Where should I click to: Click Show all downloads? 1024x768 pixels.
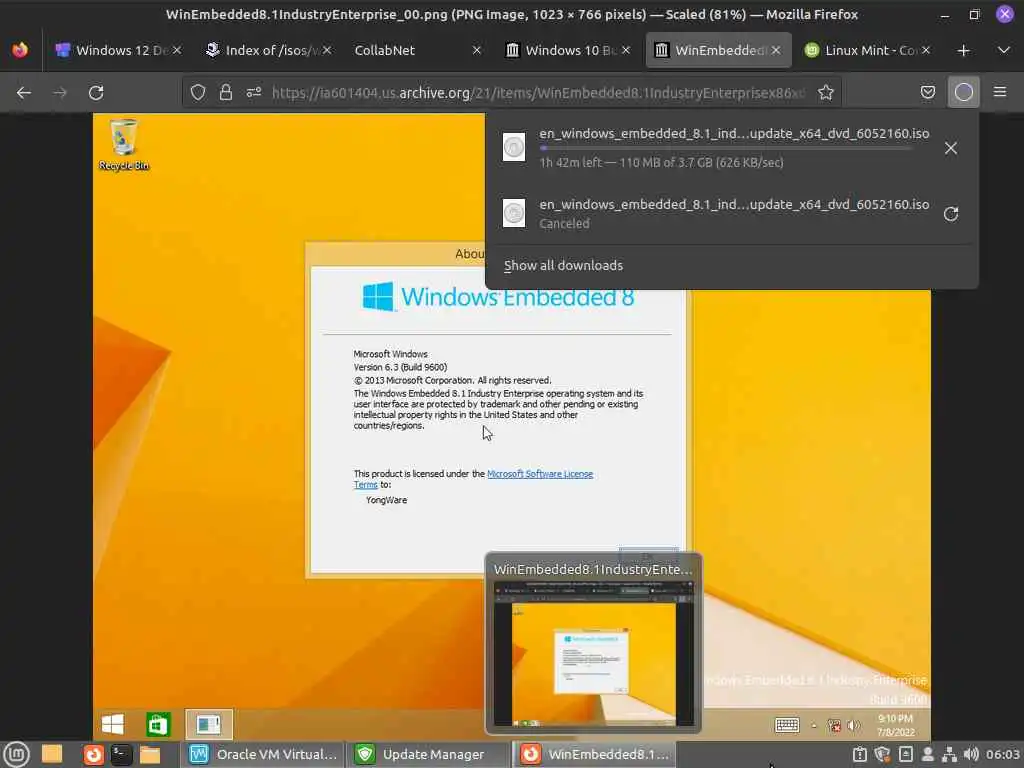pyautogui.click(x=563, y=266)
